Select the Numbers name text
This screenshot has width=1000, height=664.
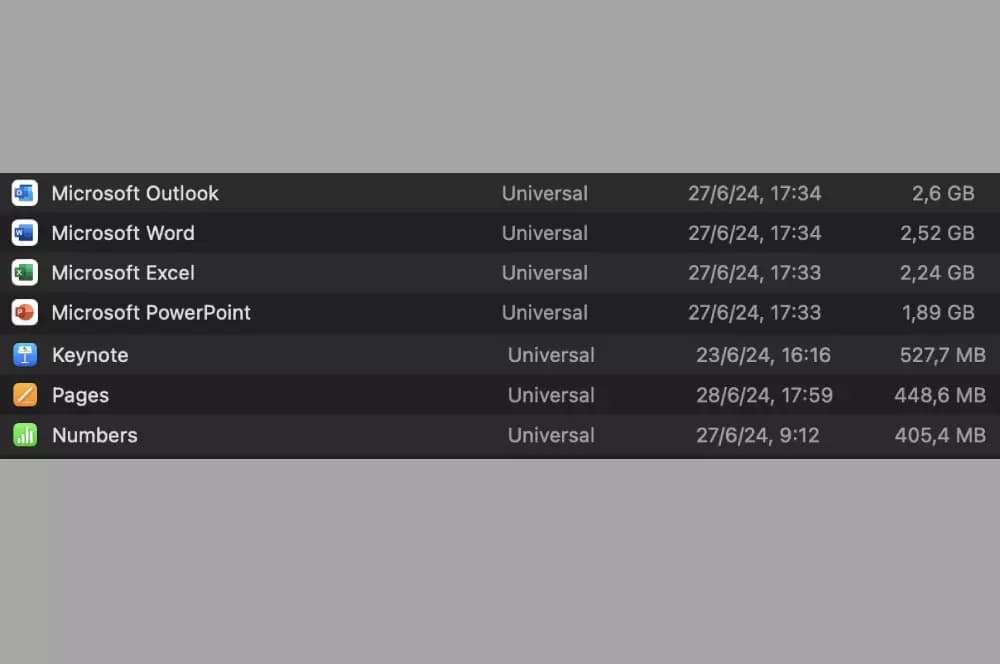coord(95,435)
